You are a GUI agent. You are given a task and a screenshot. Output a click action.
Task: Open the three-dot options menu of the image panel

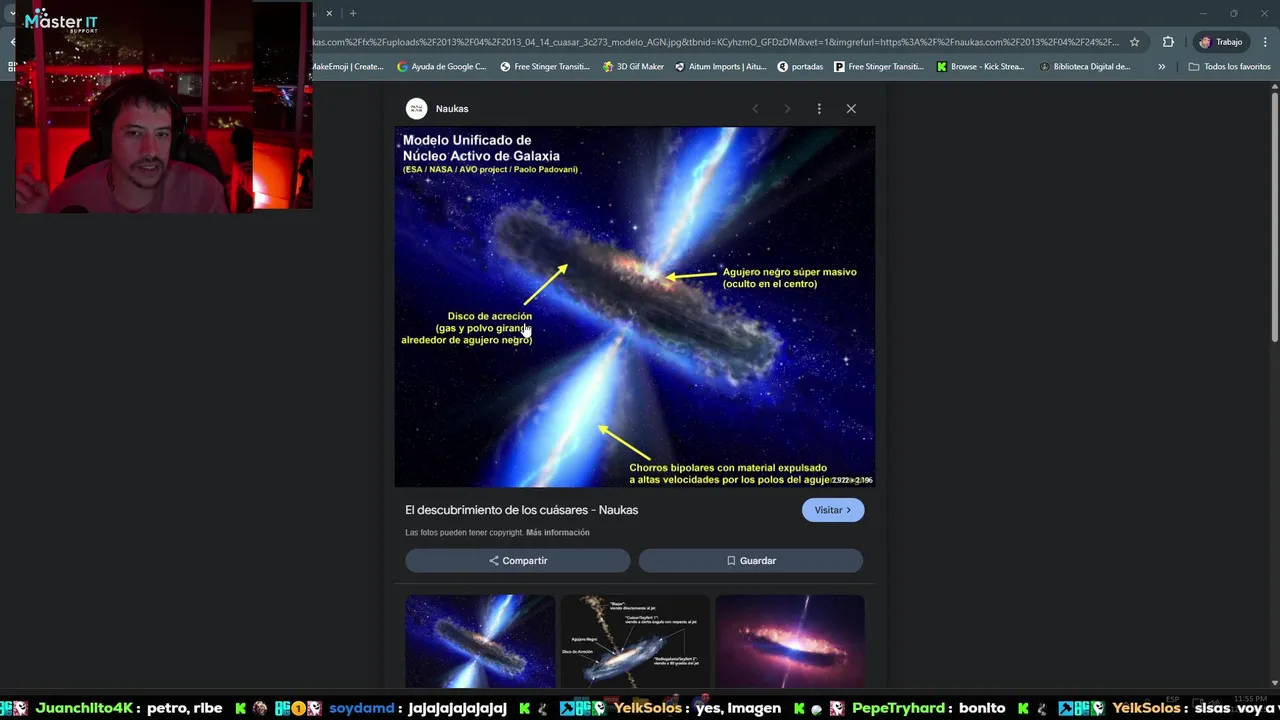819,108
